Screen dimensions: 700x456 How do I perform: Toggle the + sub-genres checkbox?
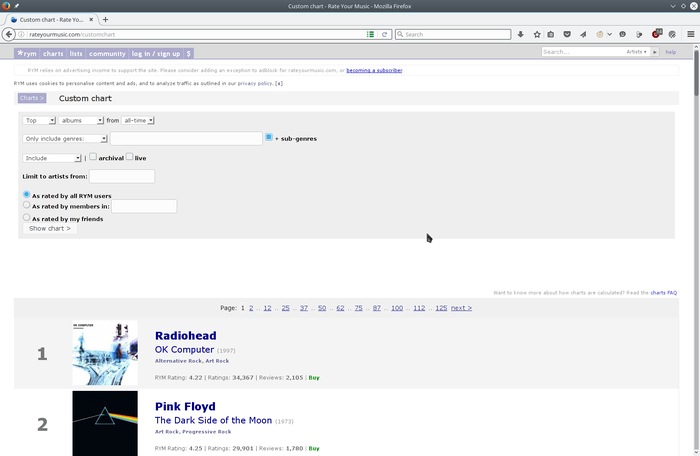269,137
